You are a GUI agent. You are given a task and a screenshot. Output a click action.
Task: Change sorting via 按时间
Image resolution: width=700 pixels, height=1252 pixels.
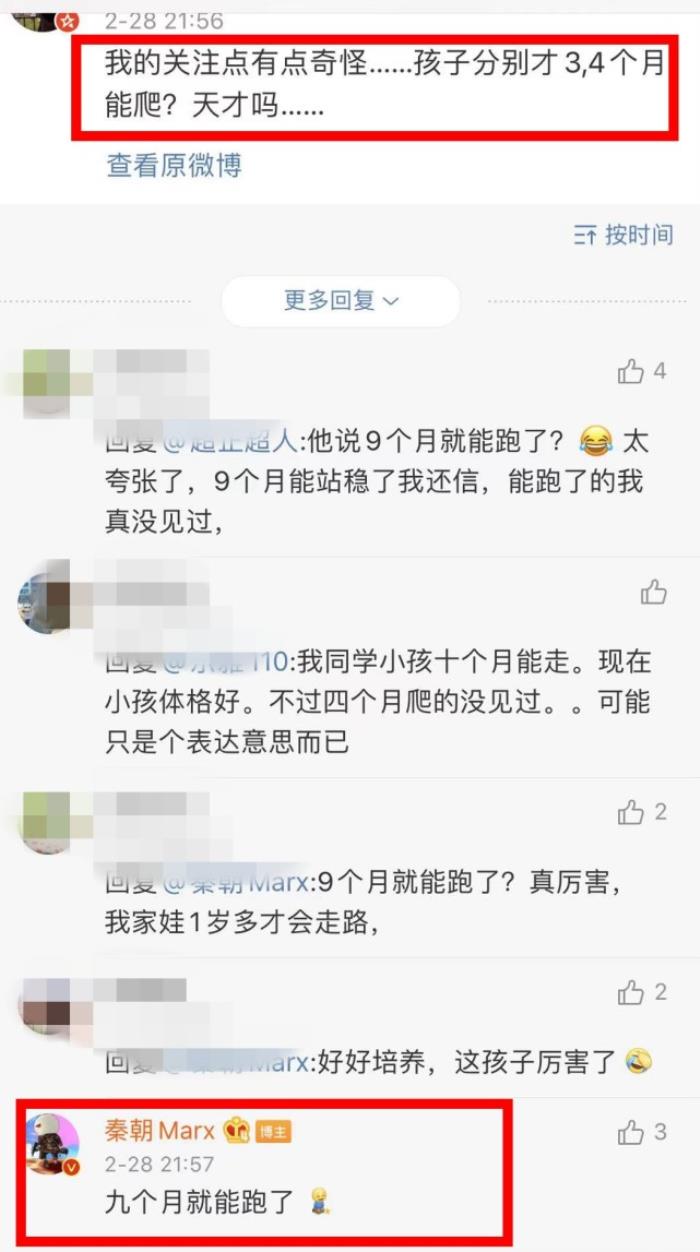[x=623, y=236]
